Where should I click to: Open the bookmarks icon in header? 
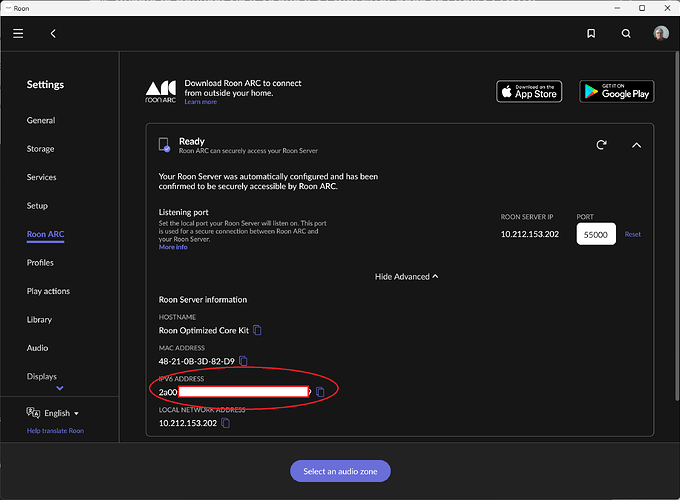click(x=591, y=33)
